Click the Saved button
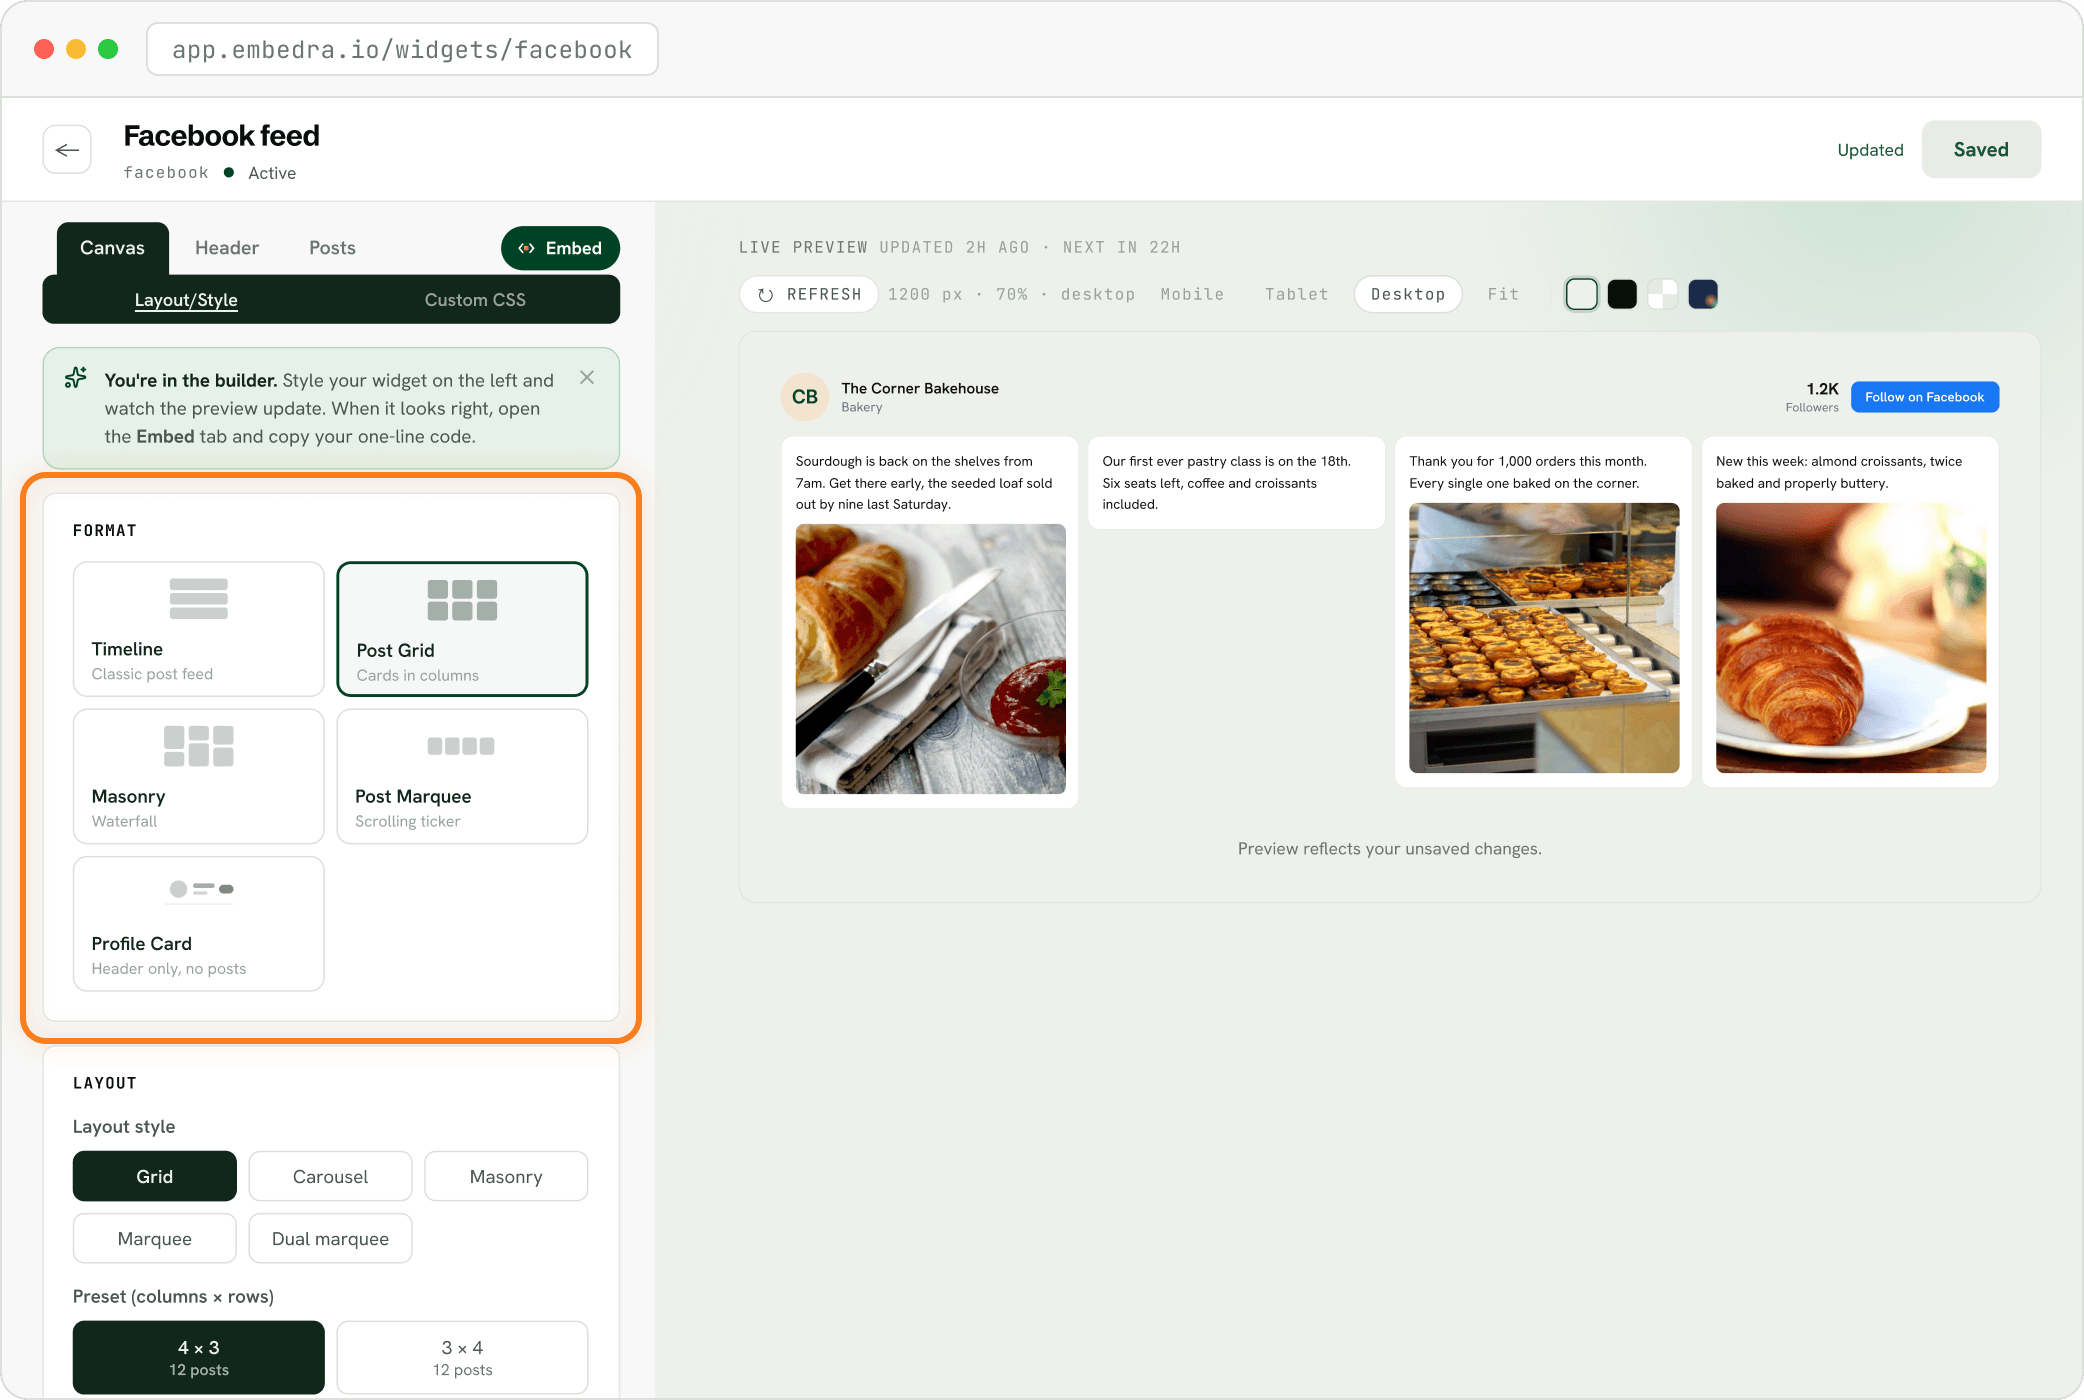2084x1400 pixels. coord(1980,150)
